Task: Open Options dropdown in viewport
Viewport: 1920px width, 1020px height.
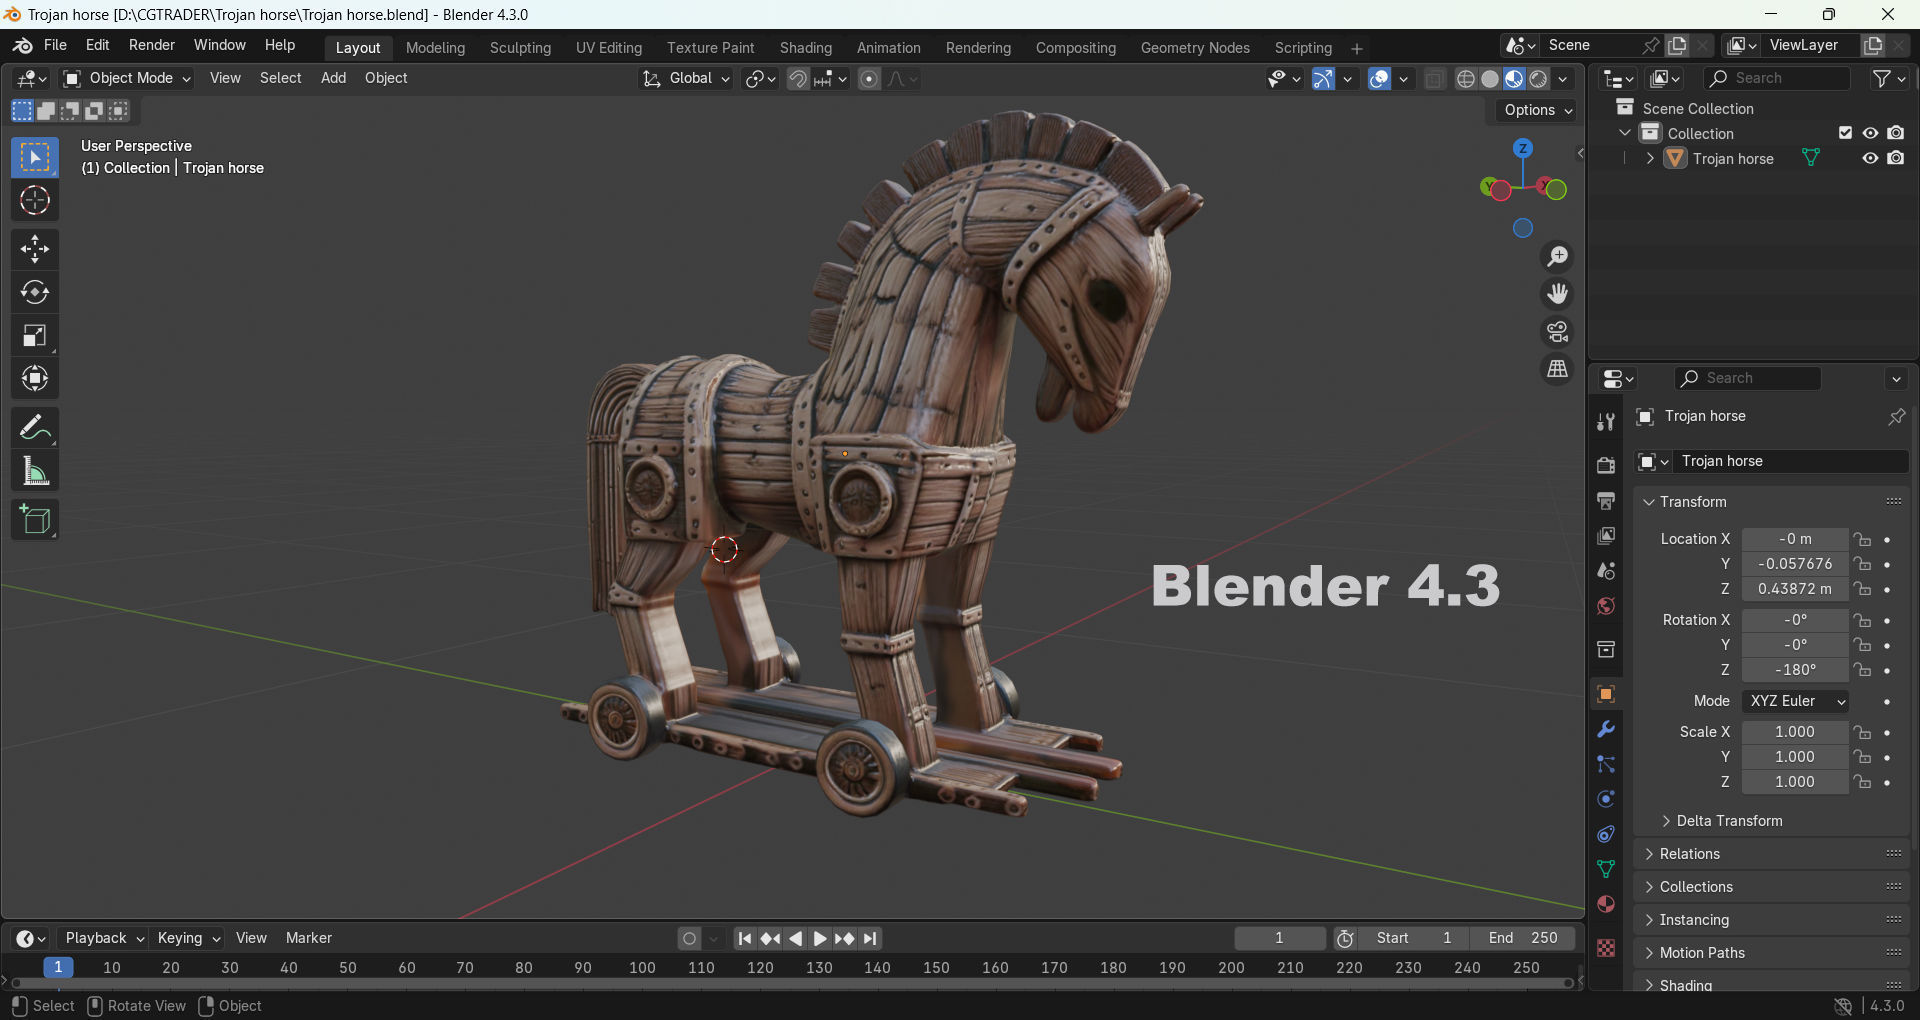Action: (1537, 110)
